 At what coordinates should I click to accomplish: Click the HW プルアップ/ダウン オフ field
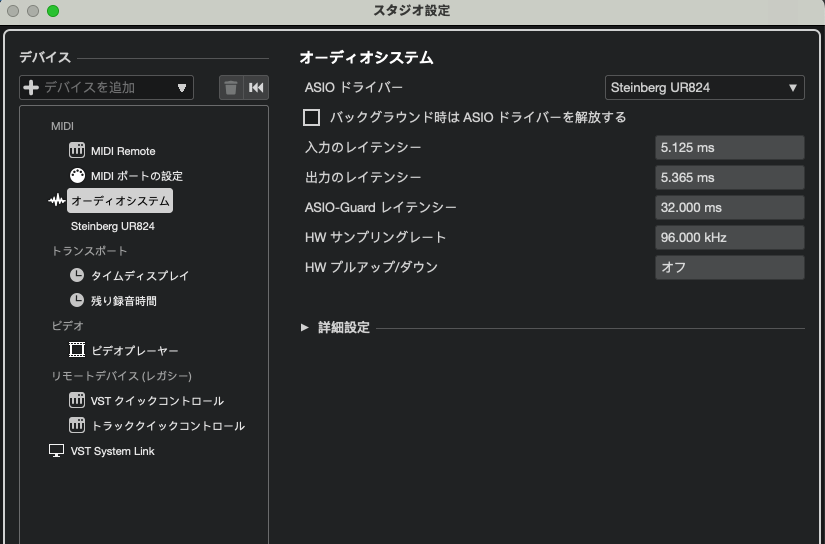(729, 268)
